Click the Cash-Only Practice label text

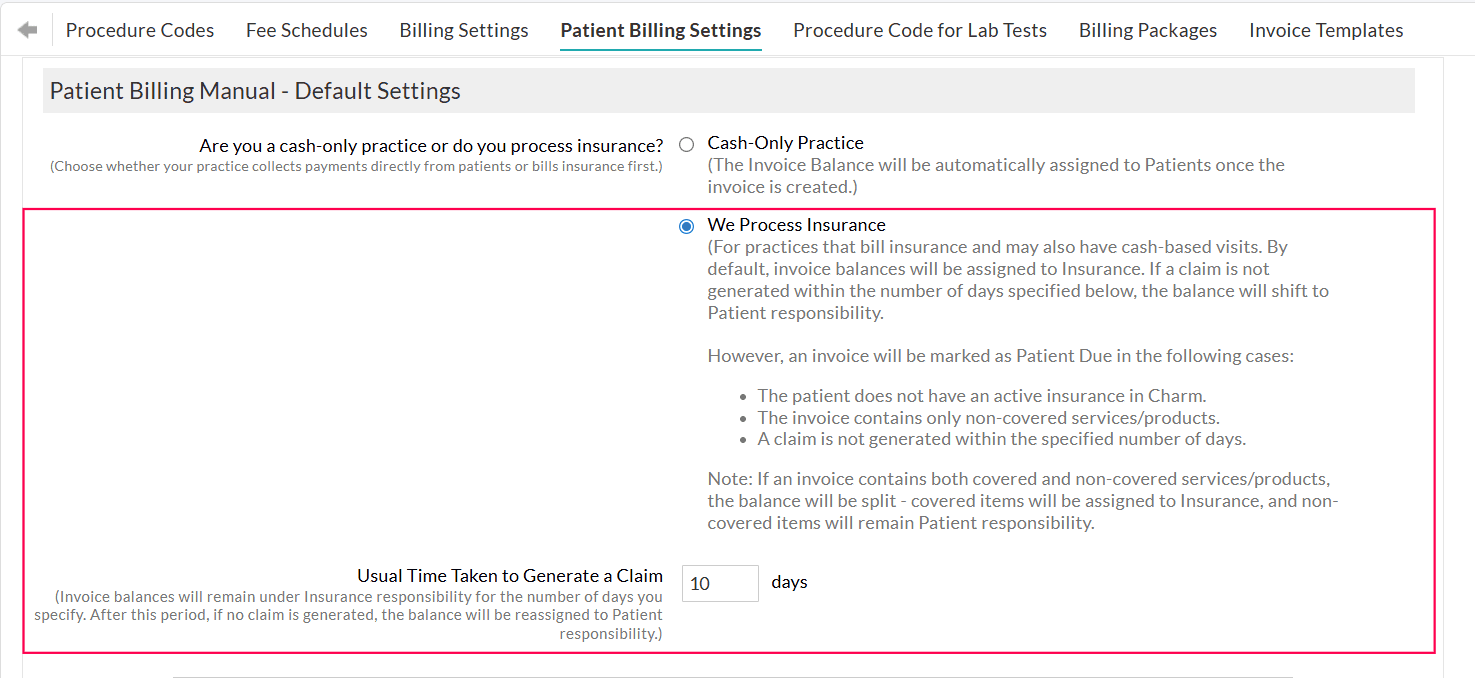[785, 142]
